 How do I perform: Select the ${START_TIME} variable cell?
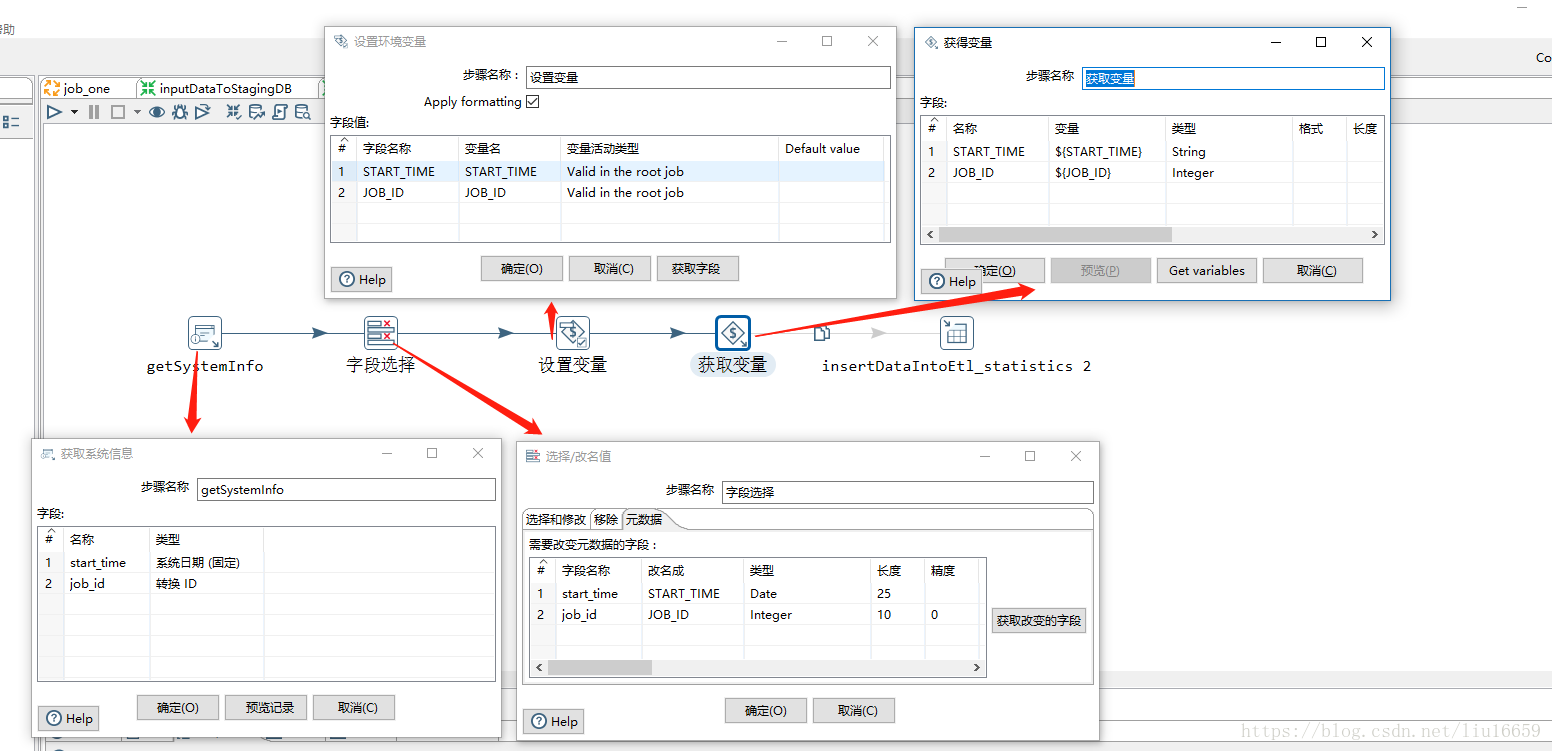(x=1107, y=152)
